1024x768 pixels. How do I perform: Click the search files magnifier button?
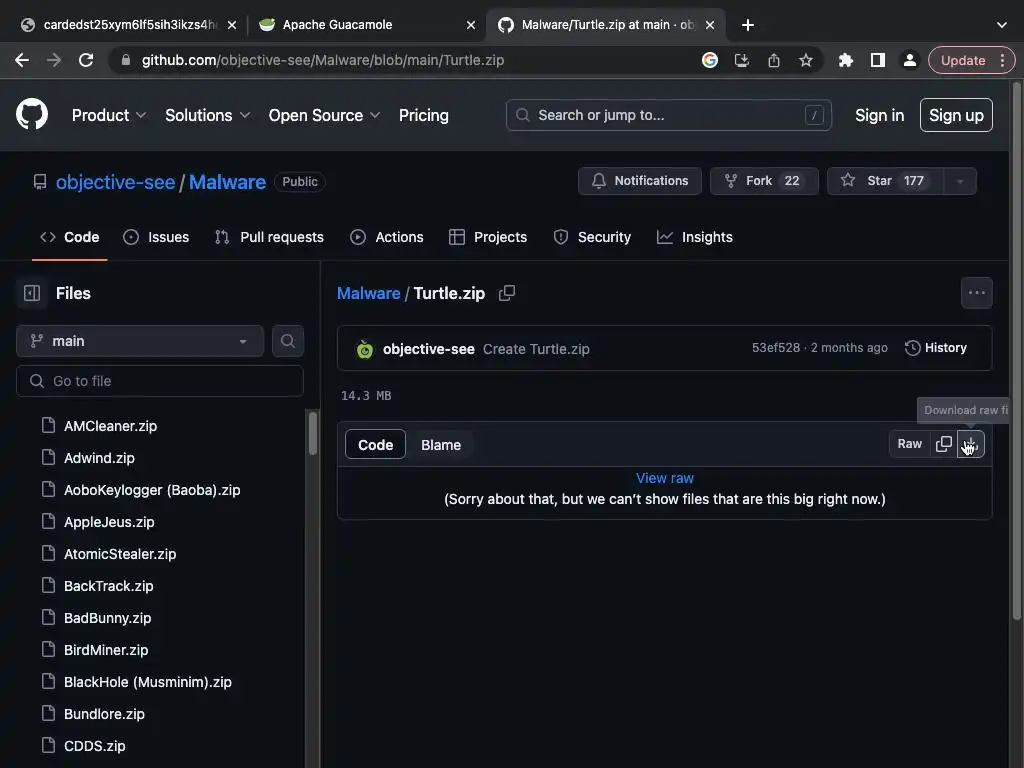288,341
